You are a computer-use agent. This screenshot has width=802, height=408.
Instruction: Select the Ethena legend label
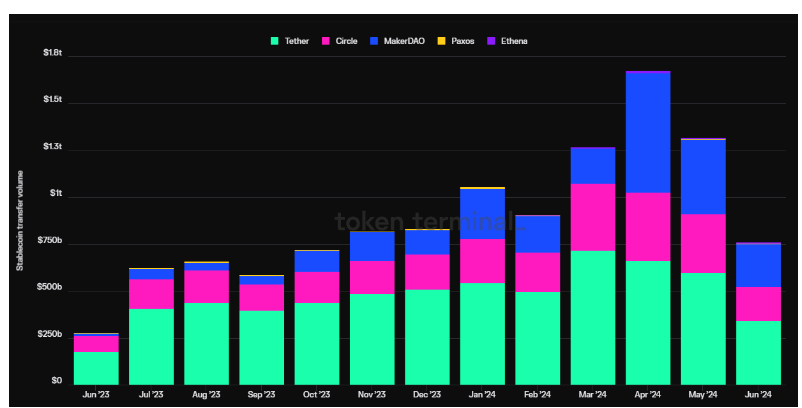point(514,41)
